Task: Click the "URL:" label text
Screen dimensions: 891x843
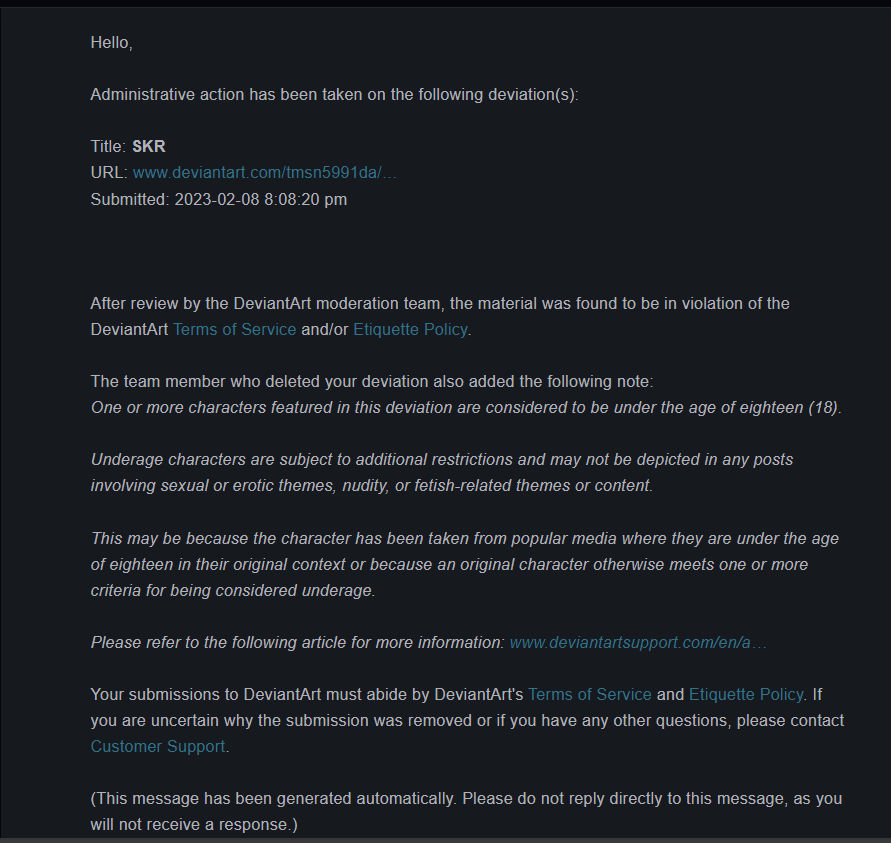Action: [x=109, y=173]
